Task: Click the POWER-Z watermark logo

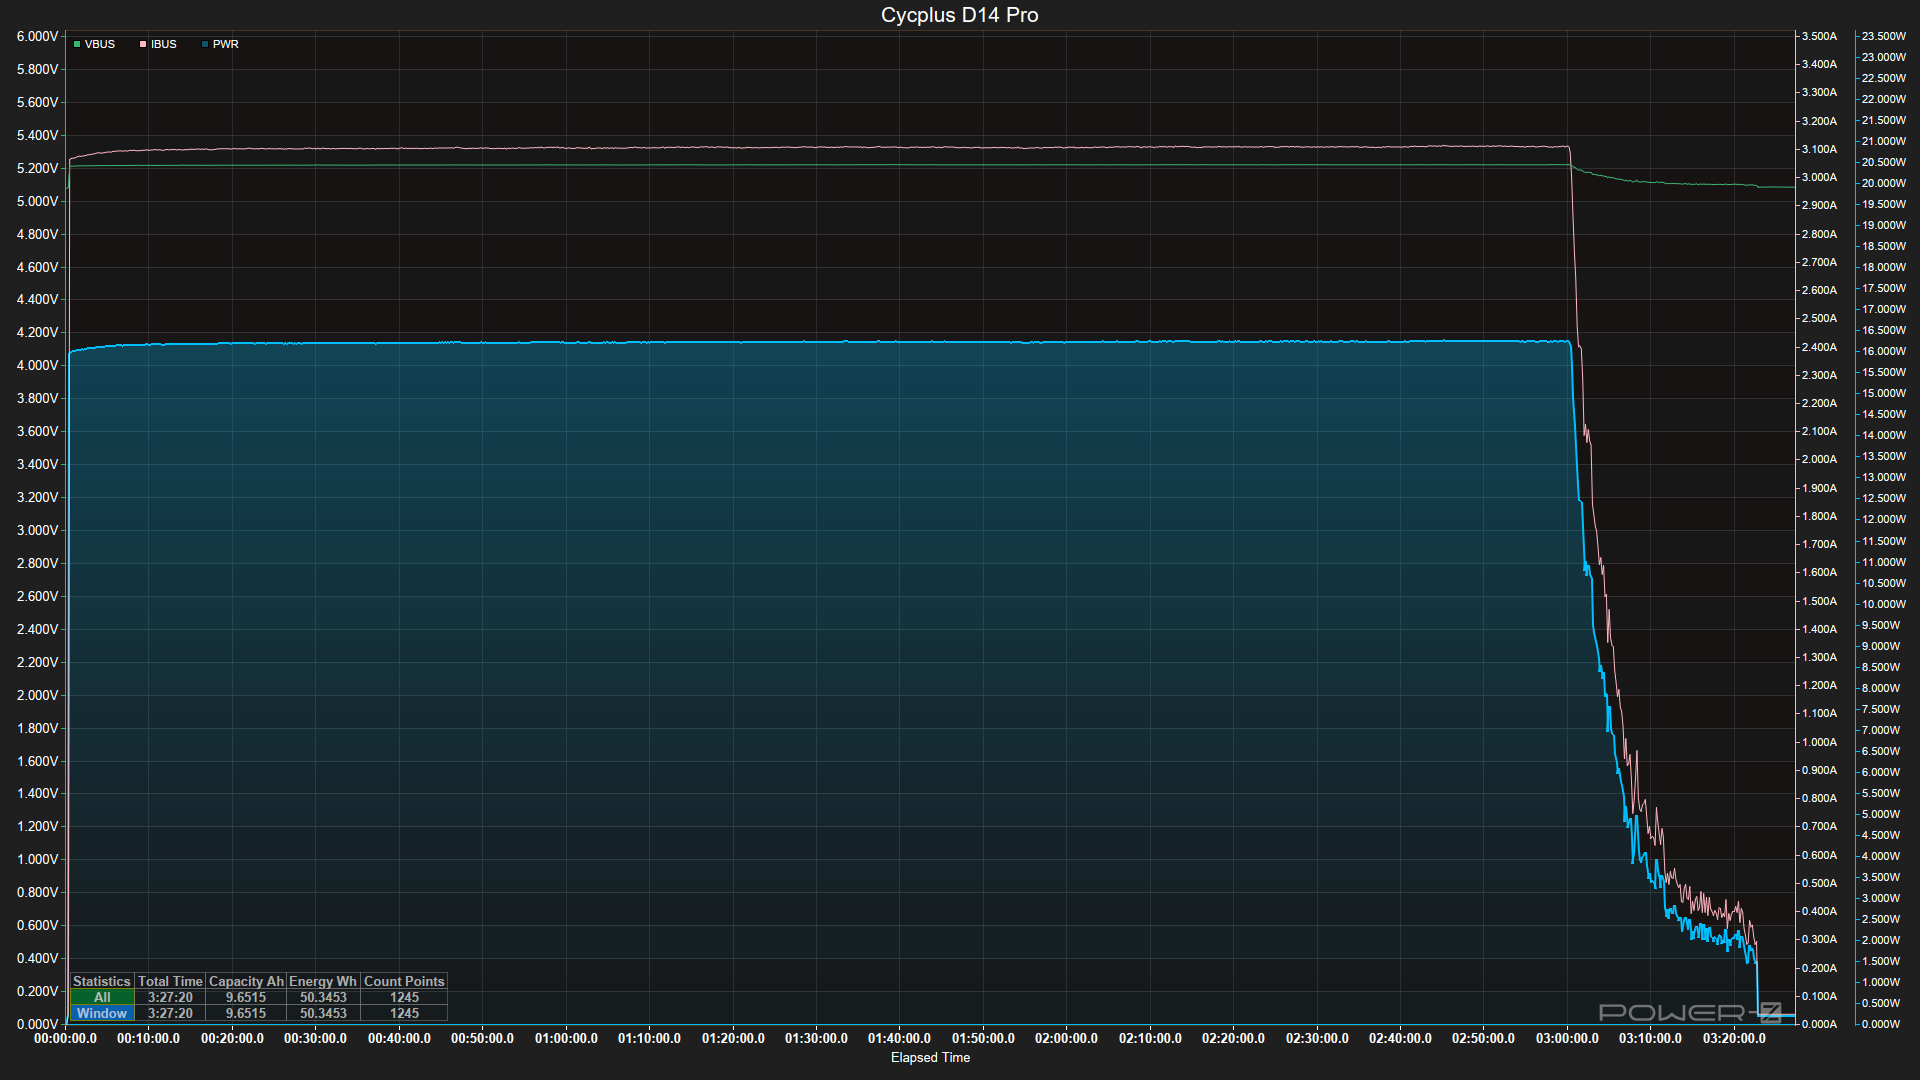Action: click(x=1689, y=1012)
